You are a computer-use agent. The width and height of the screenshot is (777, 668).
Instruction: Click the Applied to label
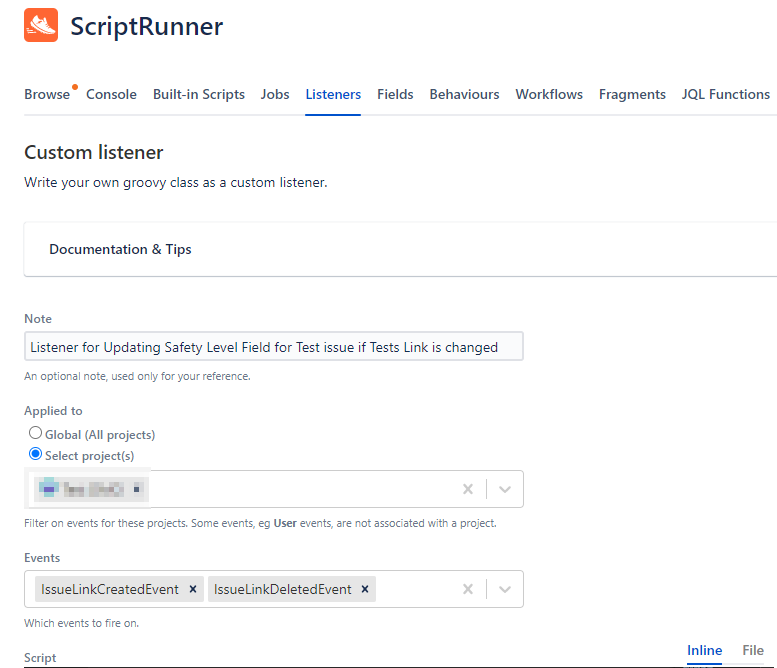click(53, 411)
